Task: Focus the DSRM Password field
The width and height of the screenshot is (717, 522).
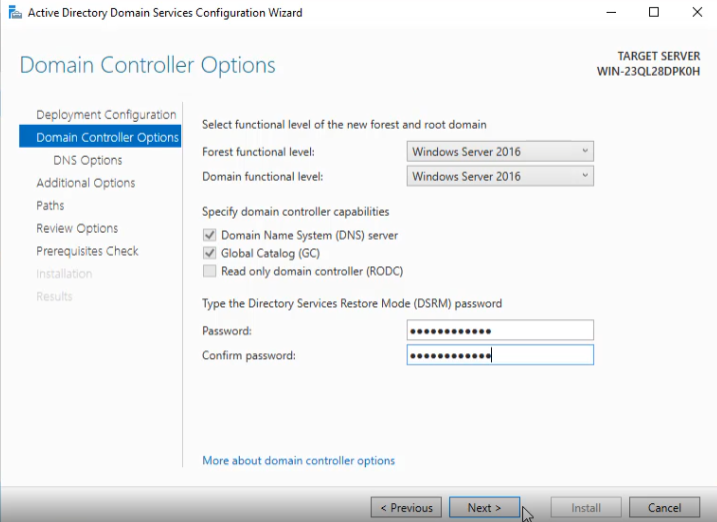Action: 500,330
